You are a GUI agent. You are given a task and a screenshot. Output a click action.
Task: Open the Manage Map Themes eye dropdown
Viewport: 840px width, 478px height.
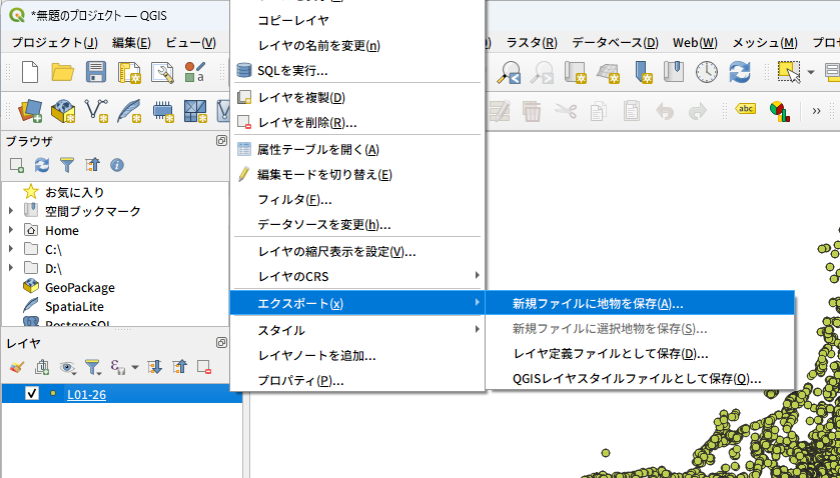tap(70, 367)
